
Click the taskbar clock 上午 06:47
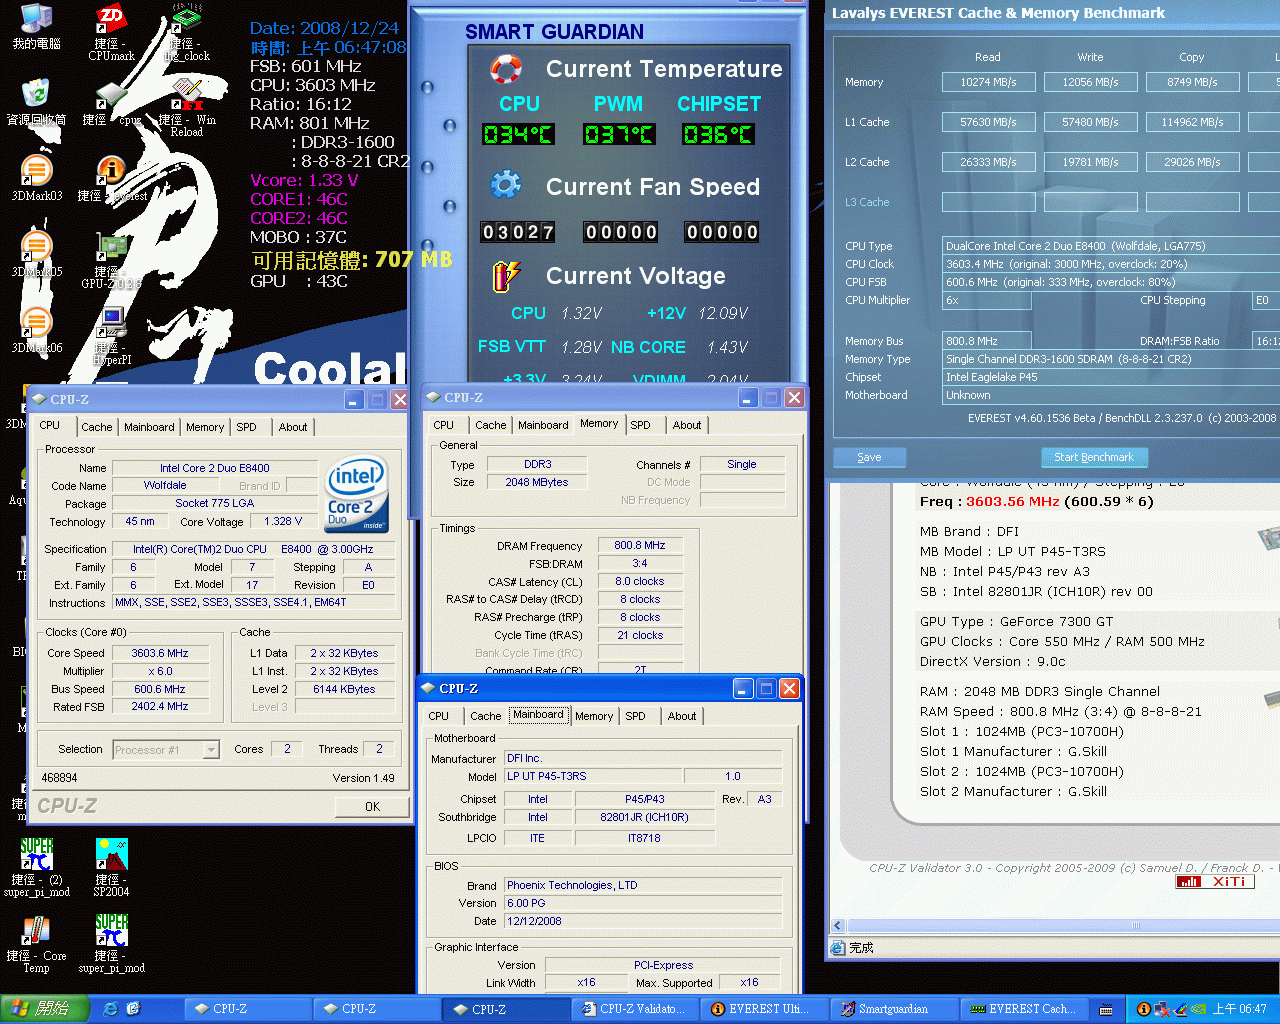click(1240, 1009)
